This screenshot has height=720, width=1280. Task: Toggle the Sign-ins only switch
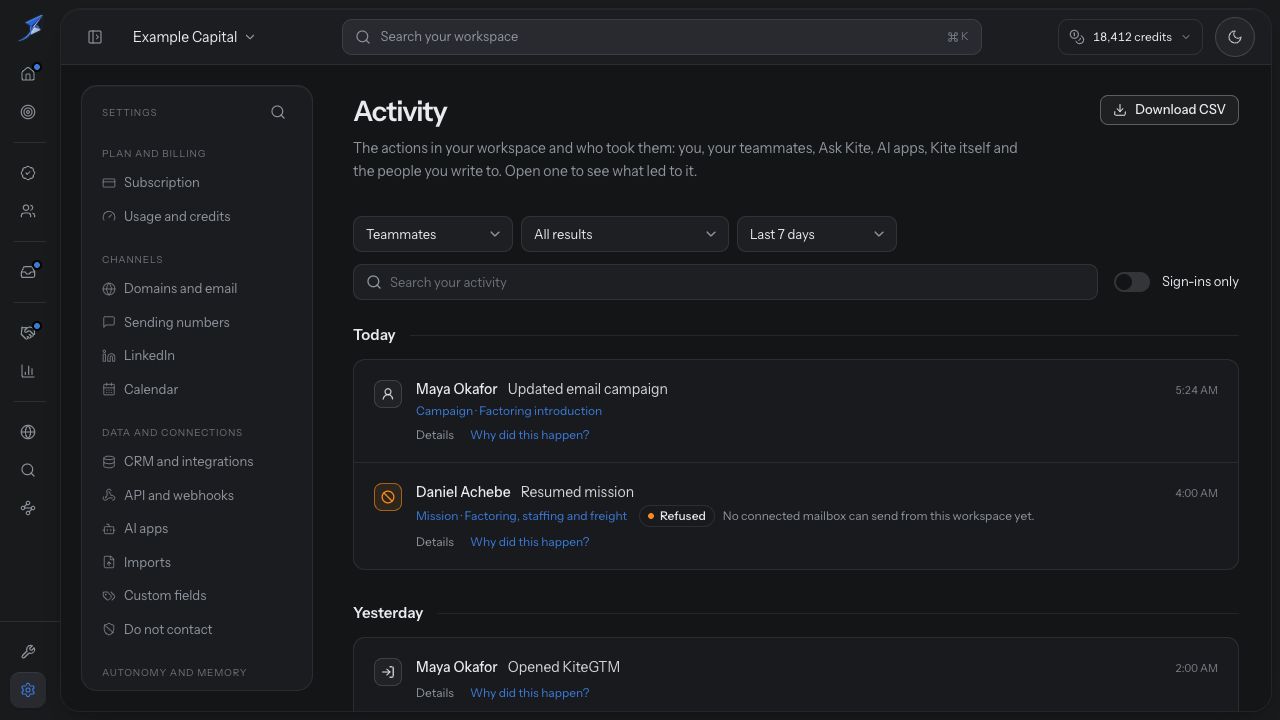click(1132, 282)
